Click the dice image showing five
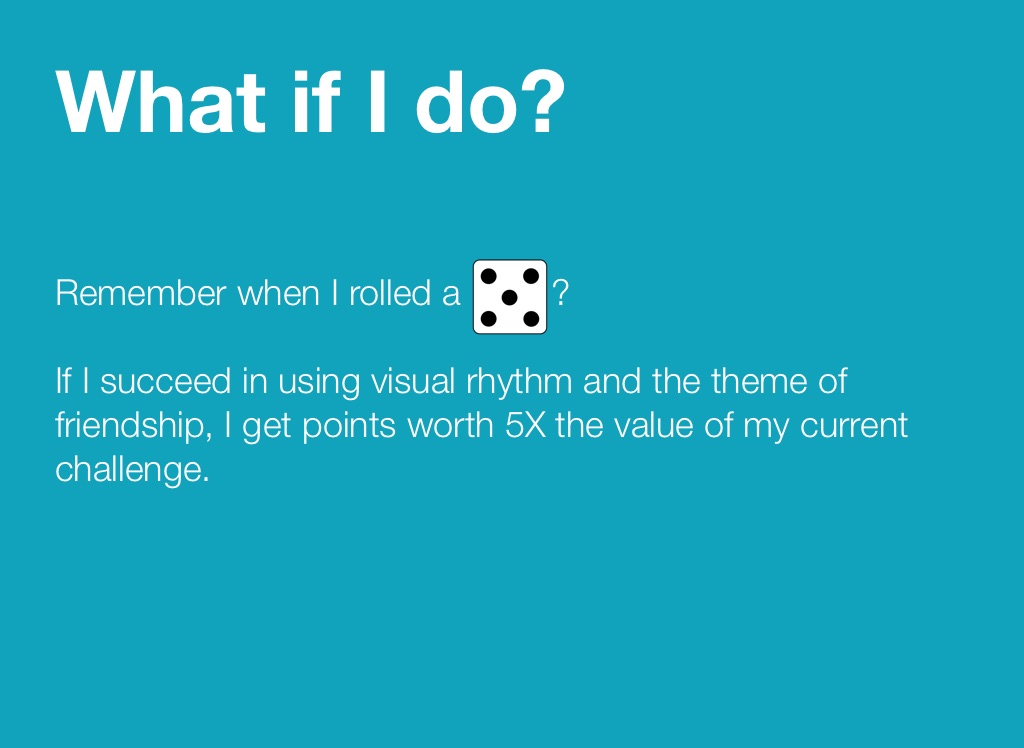Viewport: 1024px width, 748px height. [510, 297]
